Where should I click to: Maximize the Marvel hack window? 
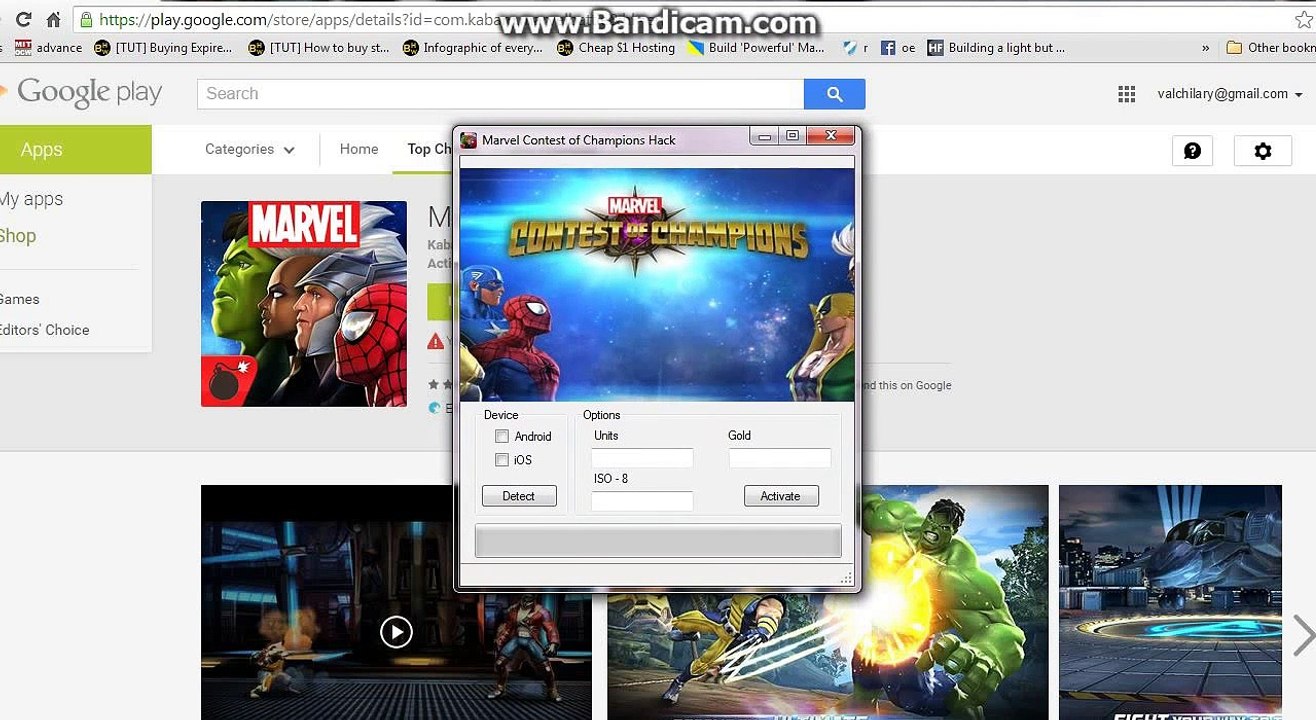792,137
